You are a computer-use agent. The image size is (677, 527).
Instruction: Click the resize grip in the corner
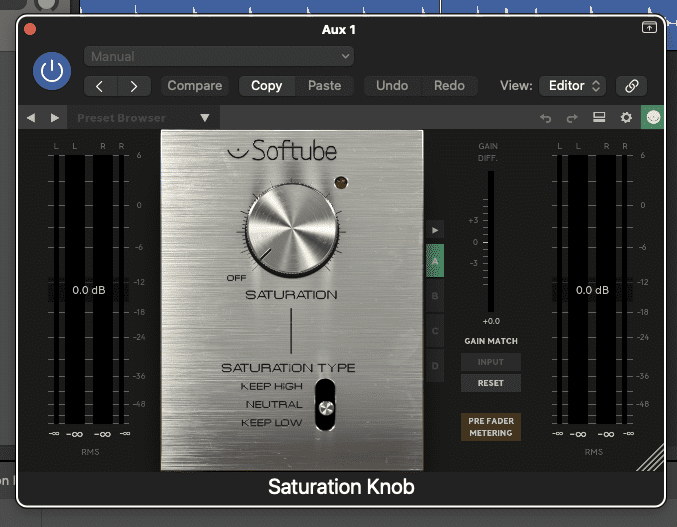pyautogui.click(x=651, y=458)
